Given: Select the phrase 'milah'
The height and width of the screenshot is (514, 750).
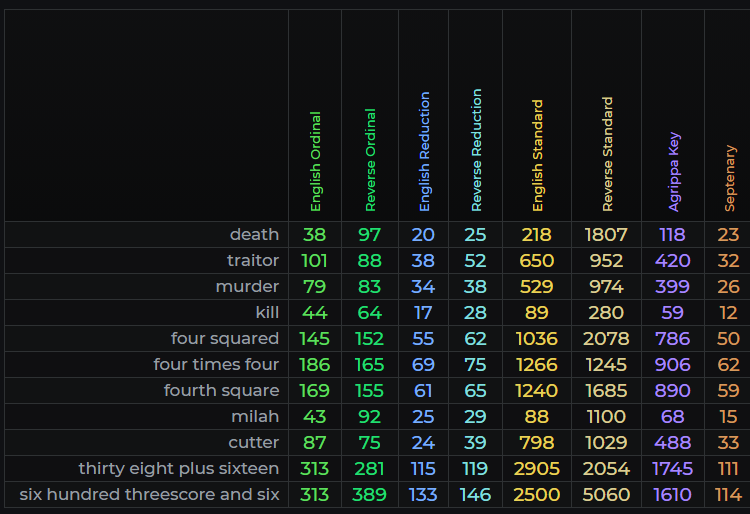Looking at the screenshot, I should 255,416.
